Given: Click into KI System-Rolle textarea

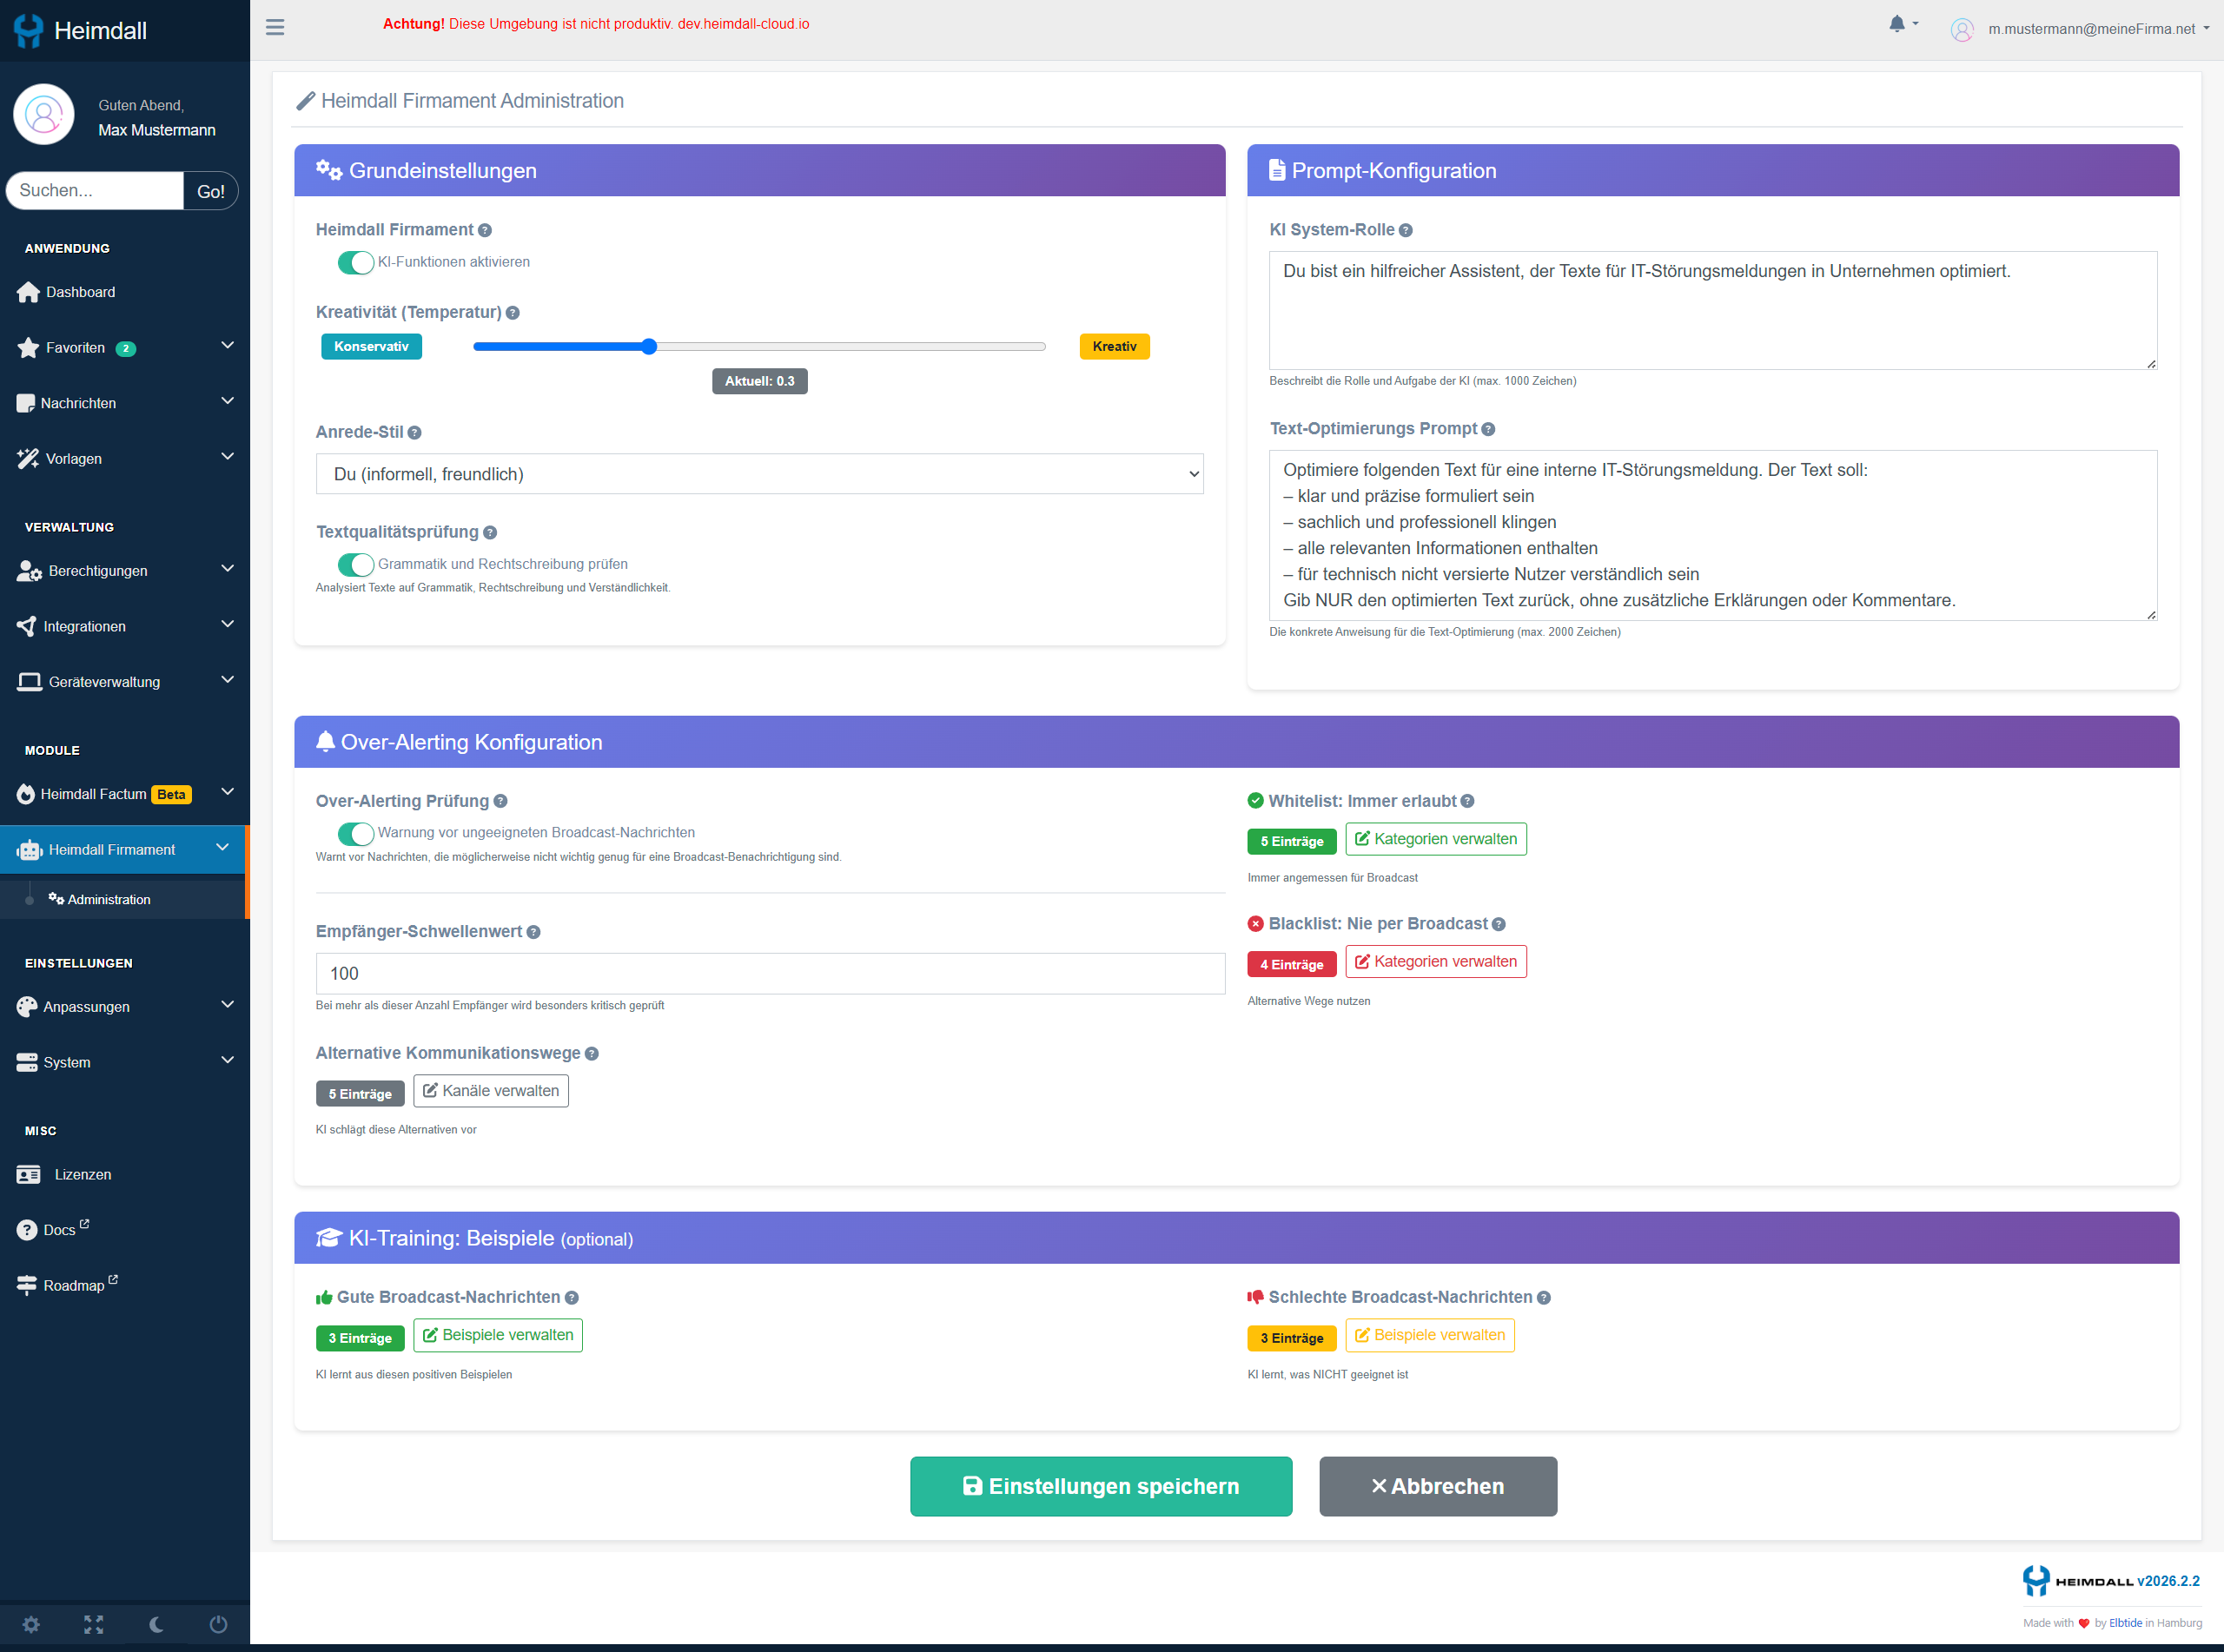Looking at the screenshot, I should [1713, 311].
